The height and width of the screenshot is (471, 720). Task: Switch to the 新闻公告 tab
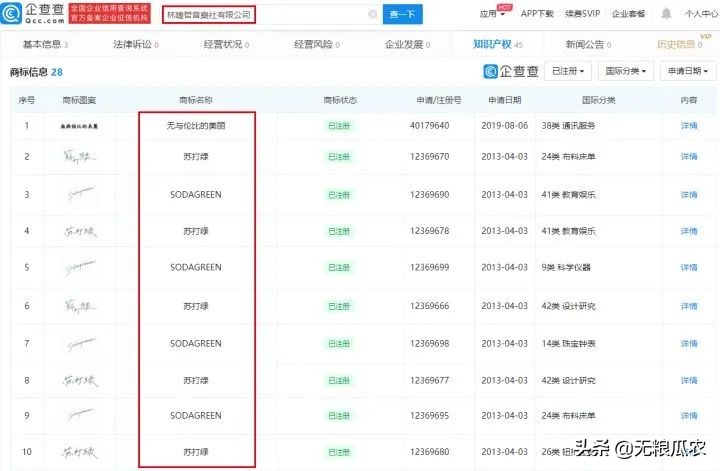coord(588,44)
